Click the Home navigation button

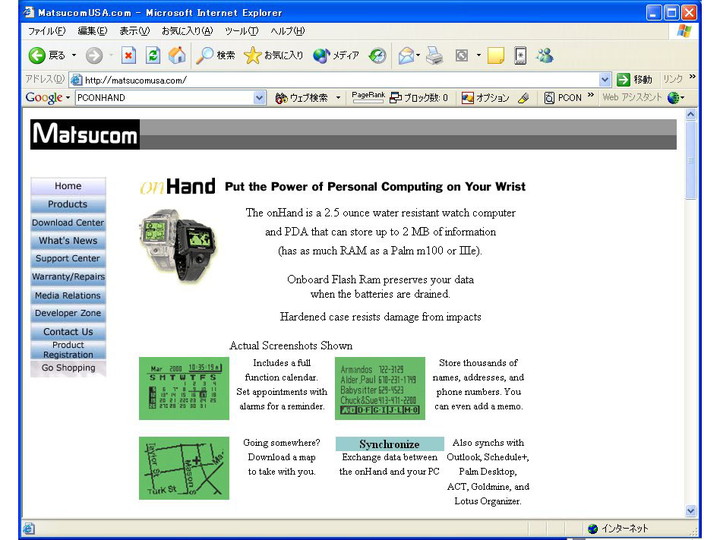point(68,186)
